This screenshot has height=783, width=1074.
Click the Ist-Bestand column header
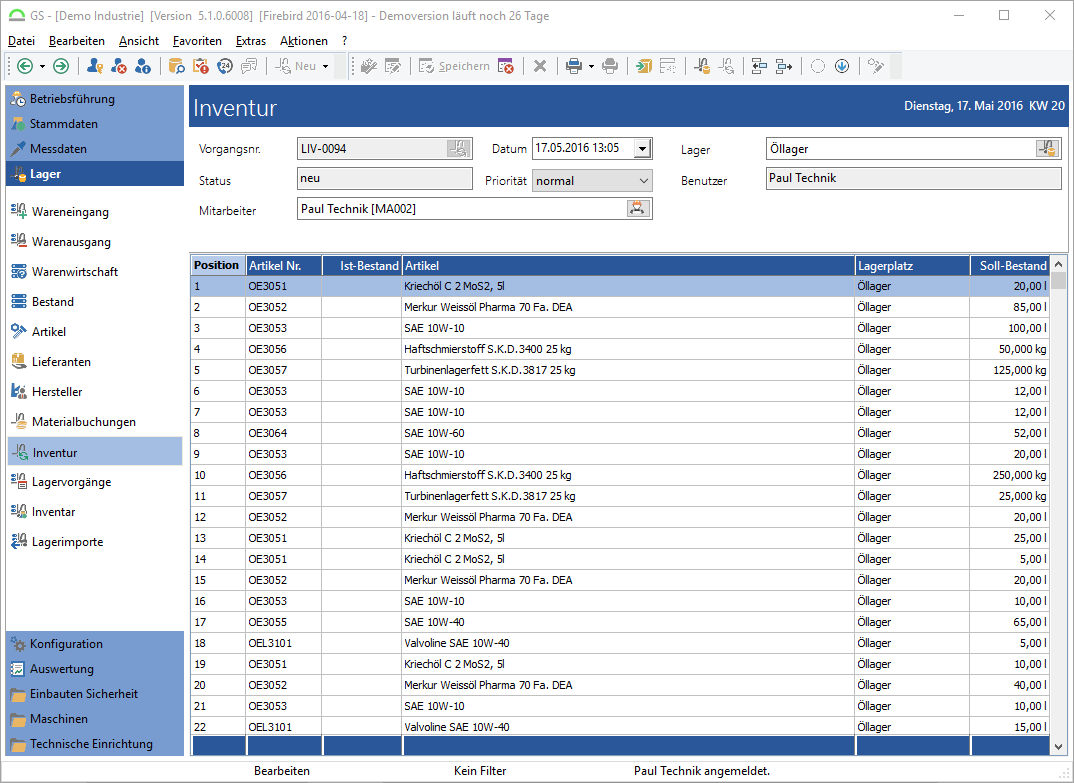point(362,266)
